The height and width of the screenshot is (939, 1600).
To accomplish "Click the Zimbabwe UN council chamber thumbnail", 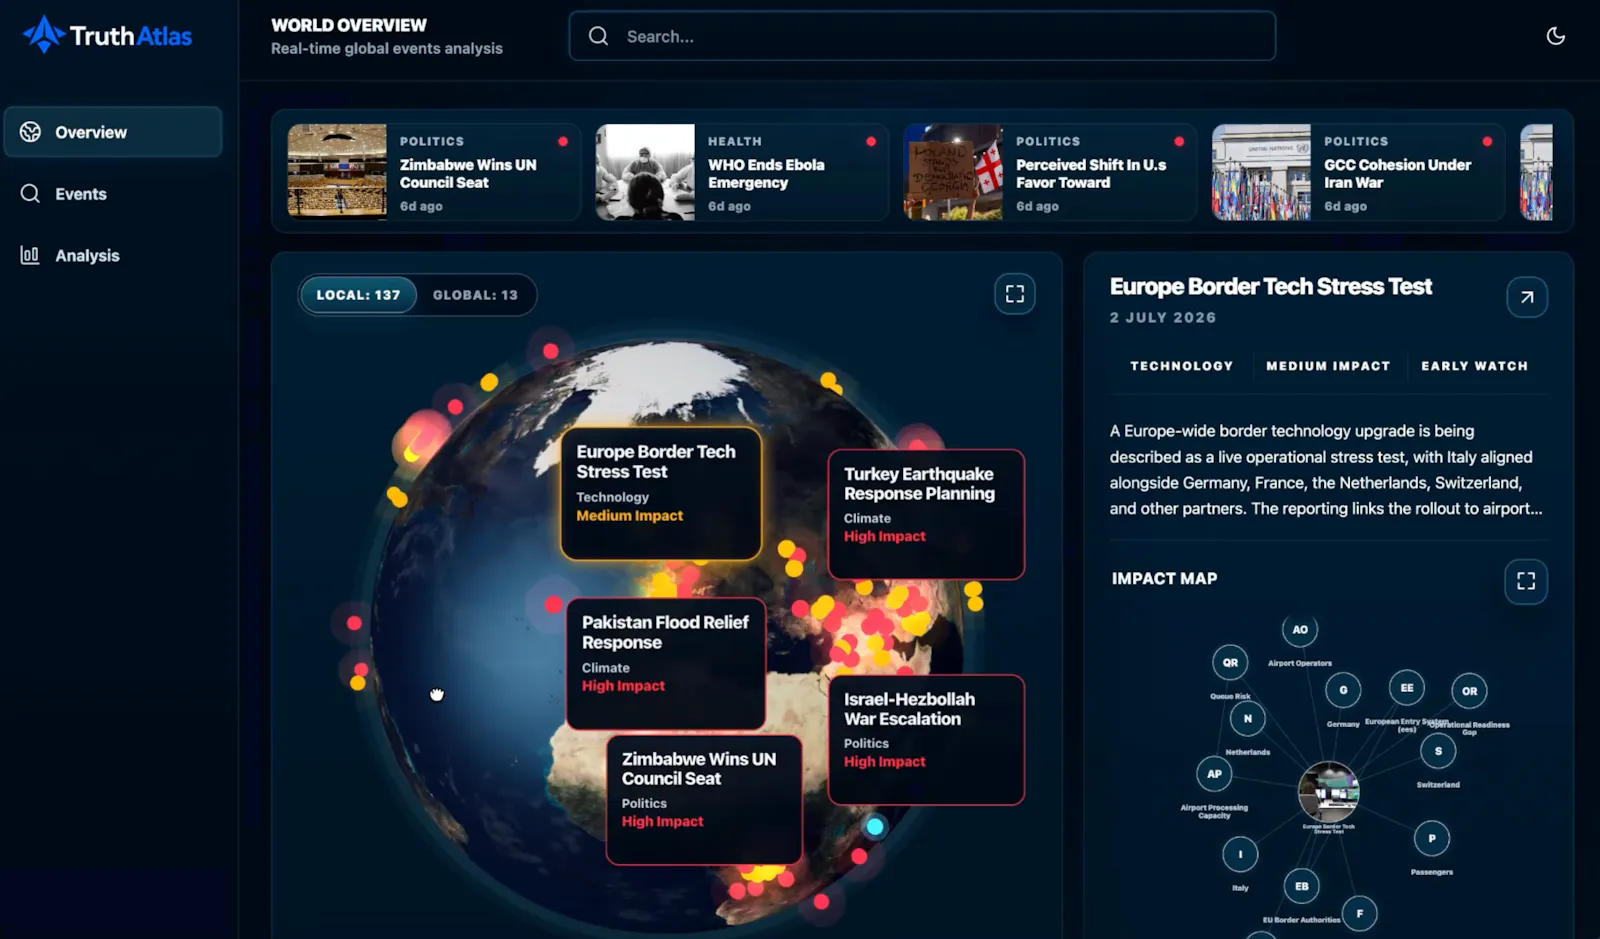I will click(337, 172).
